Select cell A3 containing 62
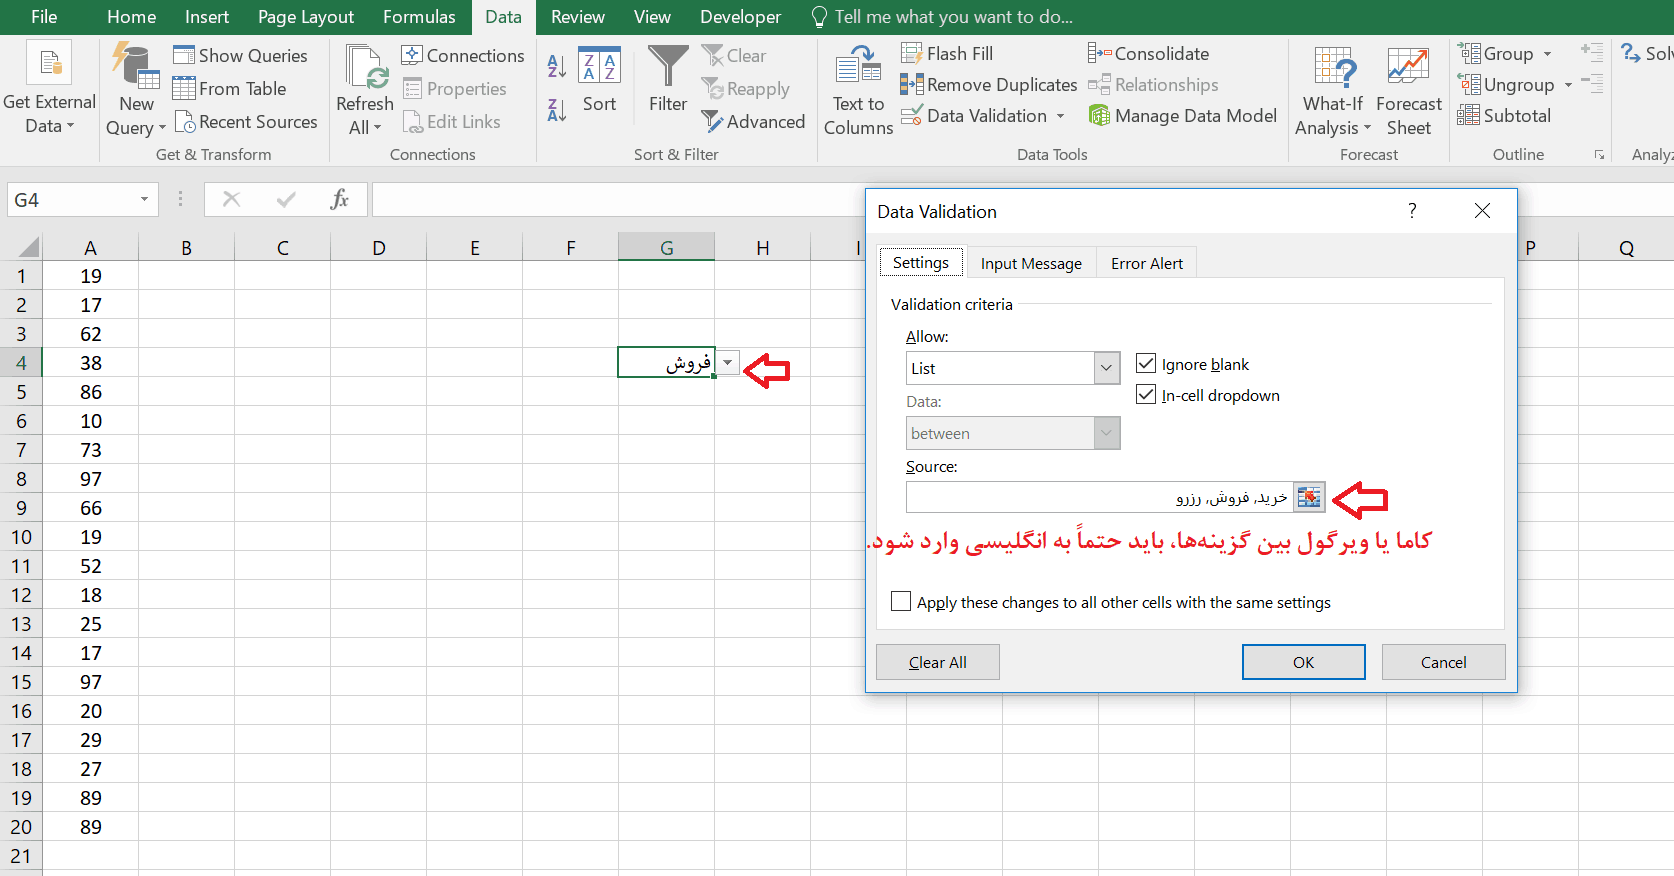This screenshot has width=1674, height=876. (91, 334)
